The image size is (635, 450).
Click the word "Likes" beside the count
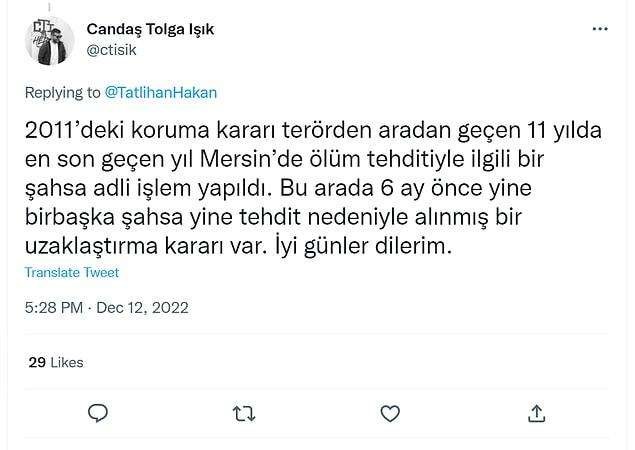click(67, 362)
